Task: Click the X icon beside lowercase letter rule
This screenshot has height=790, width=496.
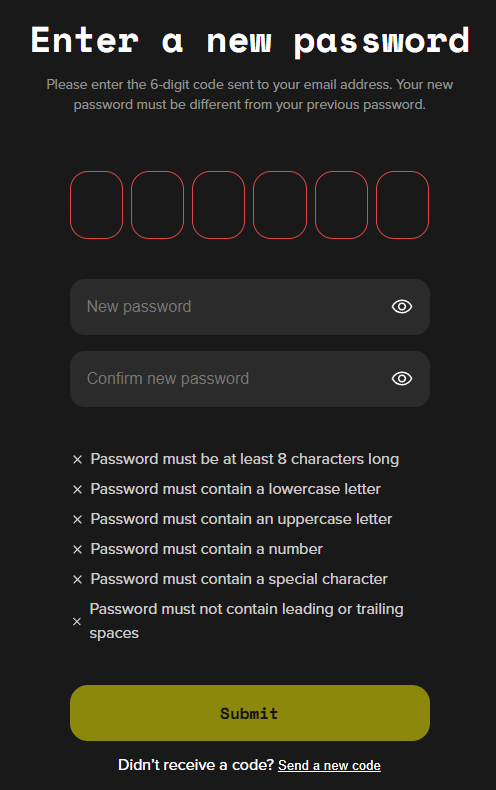Action: click(x=77, y=489)
